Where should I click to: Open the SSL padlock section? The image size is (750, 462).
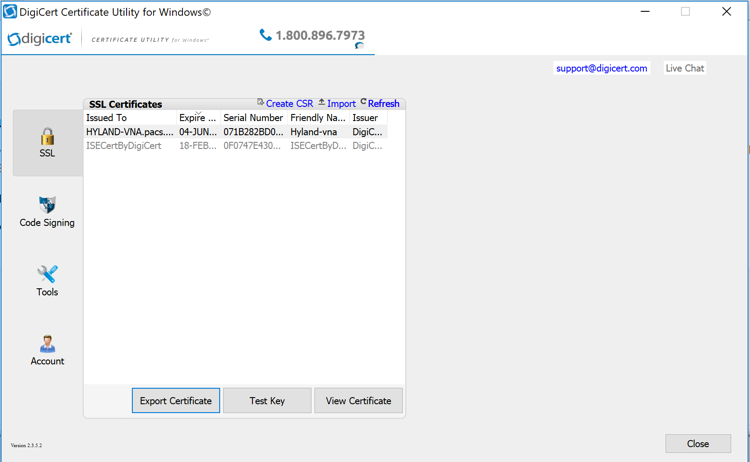(47, 142)
